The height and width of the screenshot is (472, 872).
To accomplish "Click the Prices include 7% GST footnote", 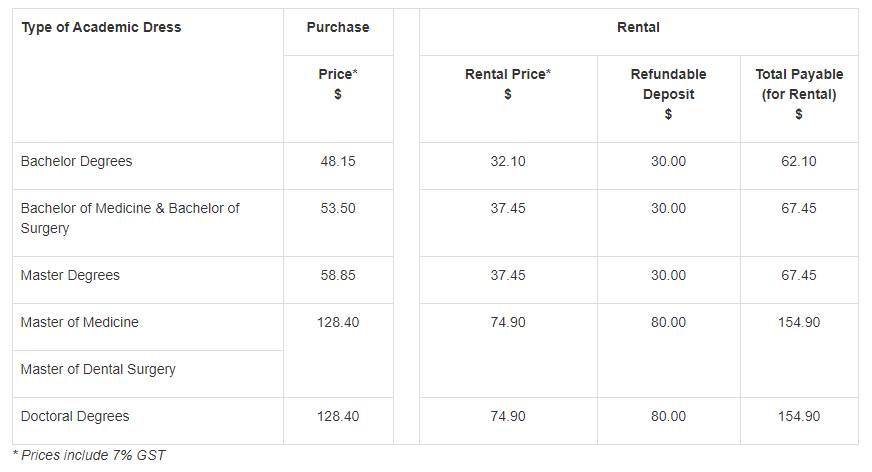I will [x=89, y=455].
